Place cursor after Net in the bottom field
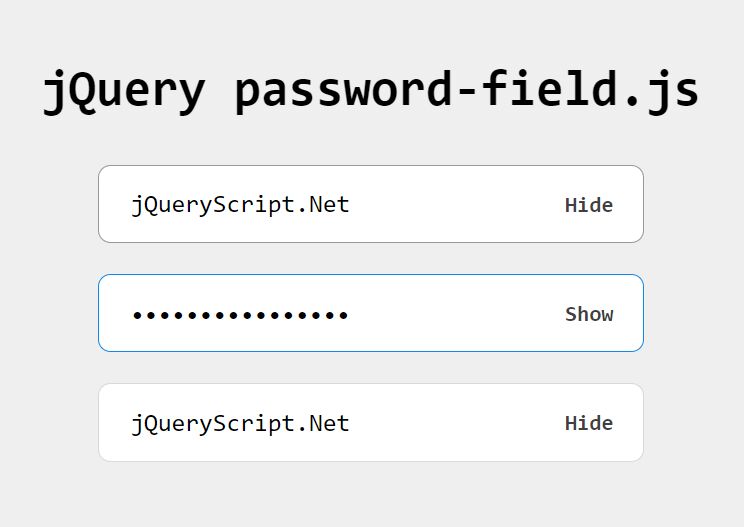Image resolution: width=744 pixels, height=527 pixels. click(x=351, y=424)
